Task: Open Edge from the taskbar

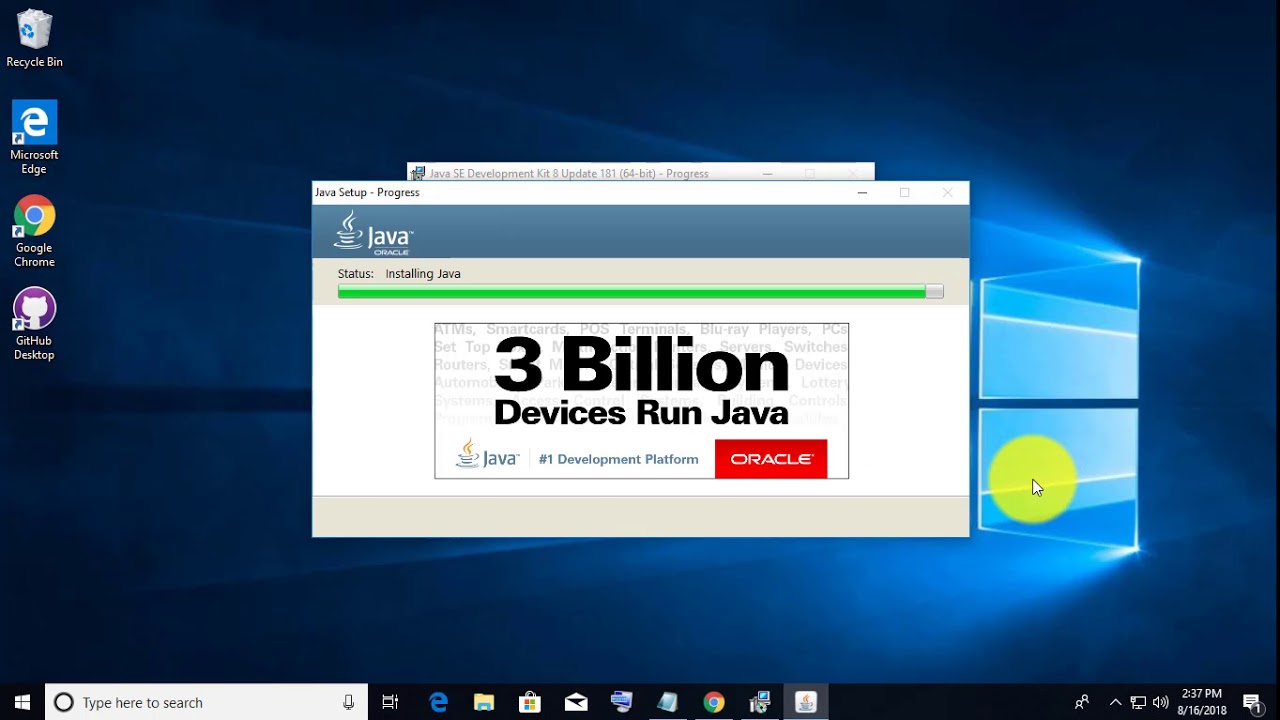Action: [x=438, y=702]
